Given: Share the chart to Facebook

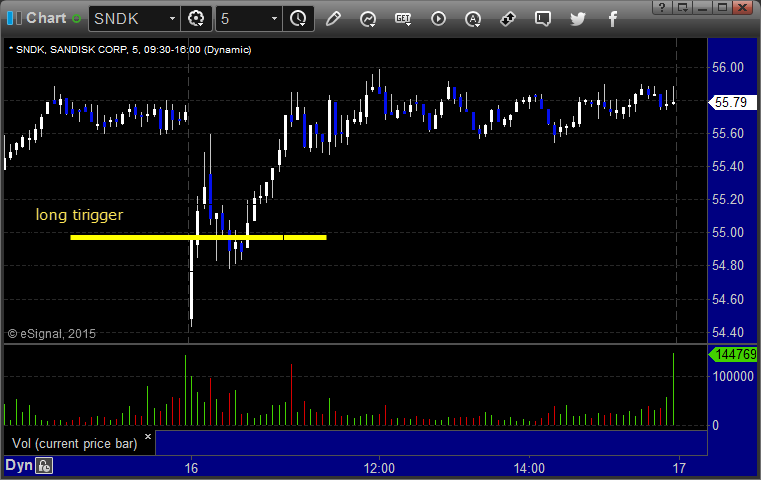Looking at the screenshot, I should [613, 19].
